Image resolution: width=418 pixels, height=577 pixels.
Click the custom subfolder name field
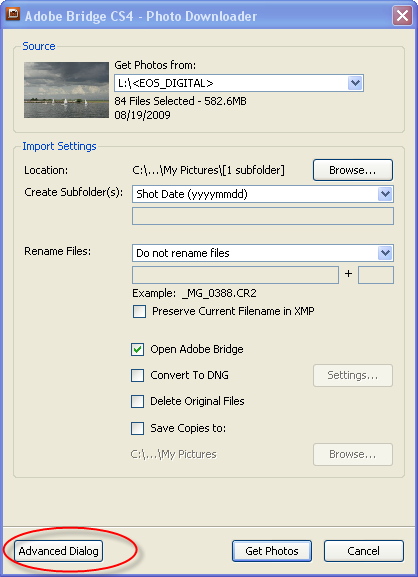tap(263, 216)
